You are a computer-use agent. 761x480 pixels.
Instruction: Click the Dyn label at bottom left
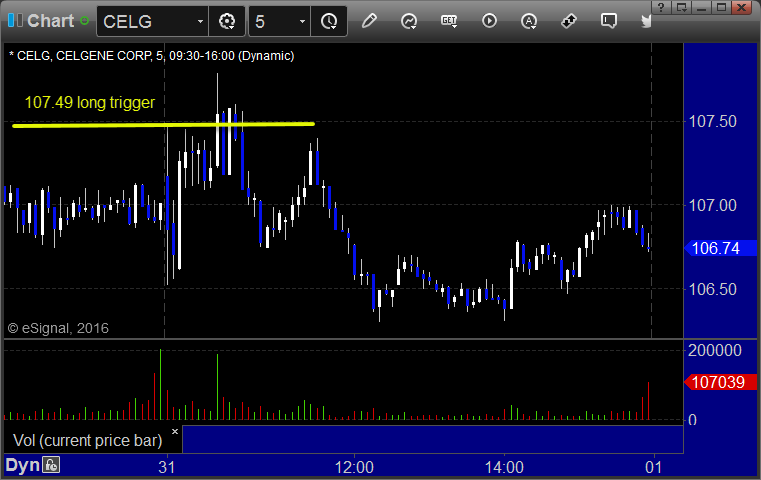[x=22, y=465]
